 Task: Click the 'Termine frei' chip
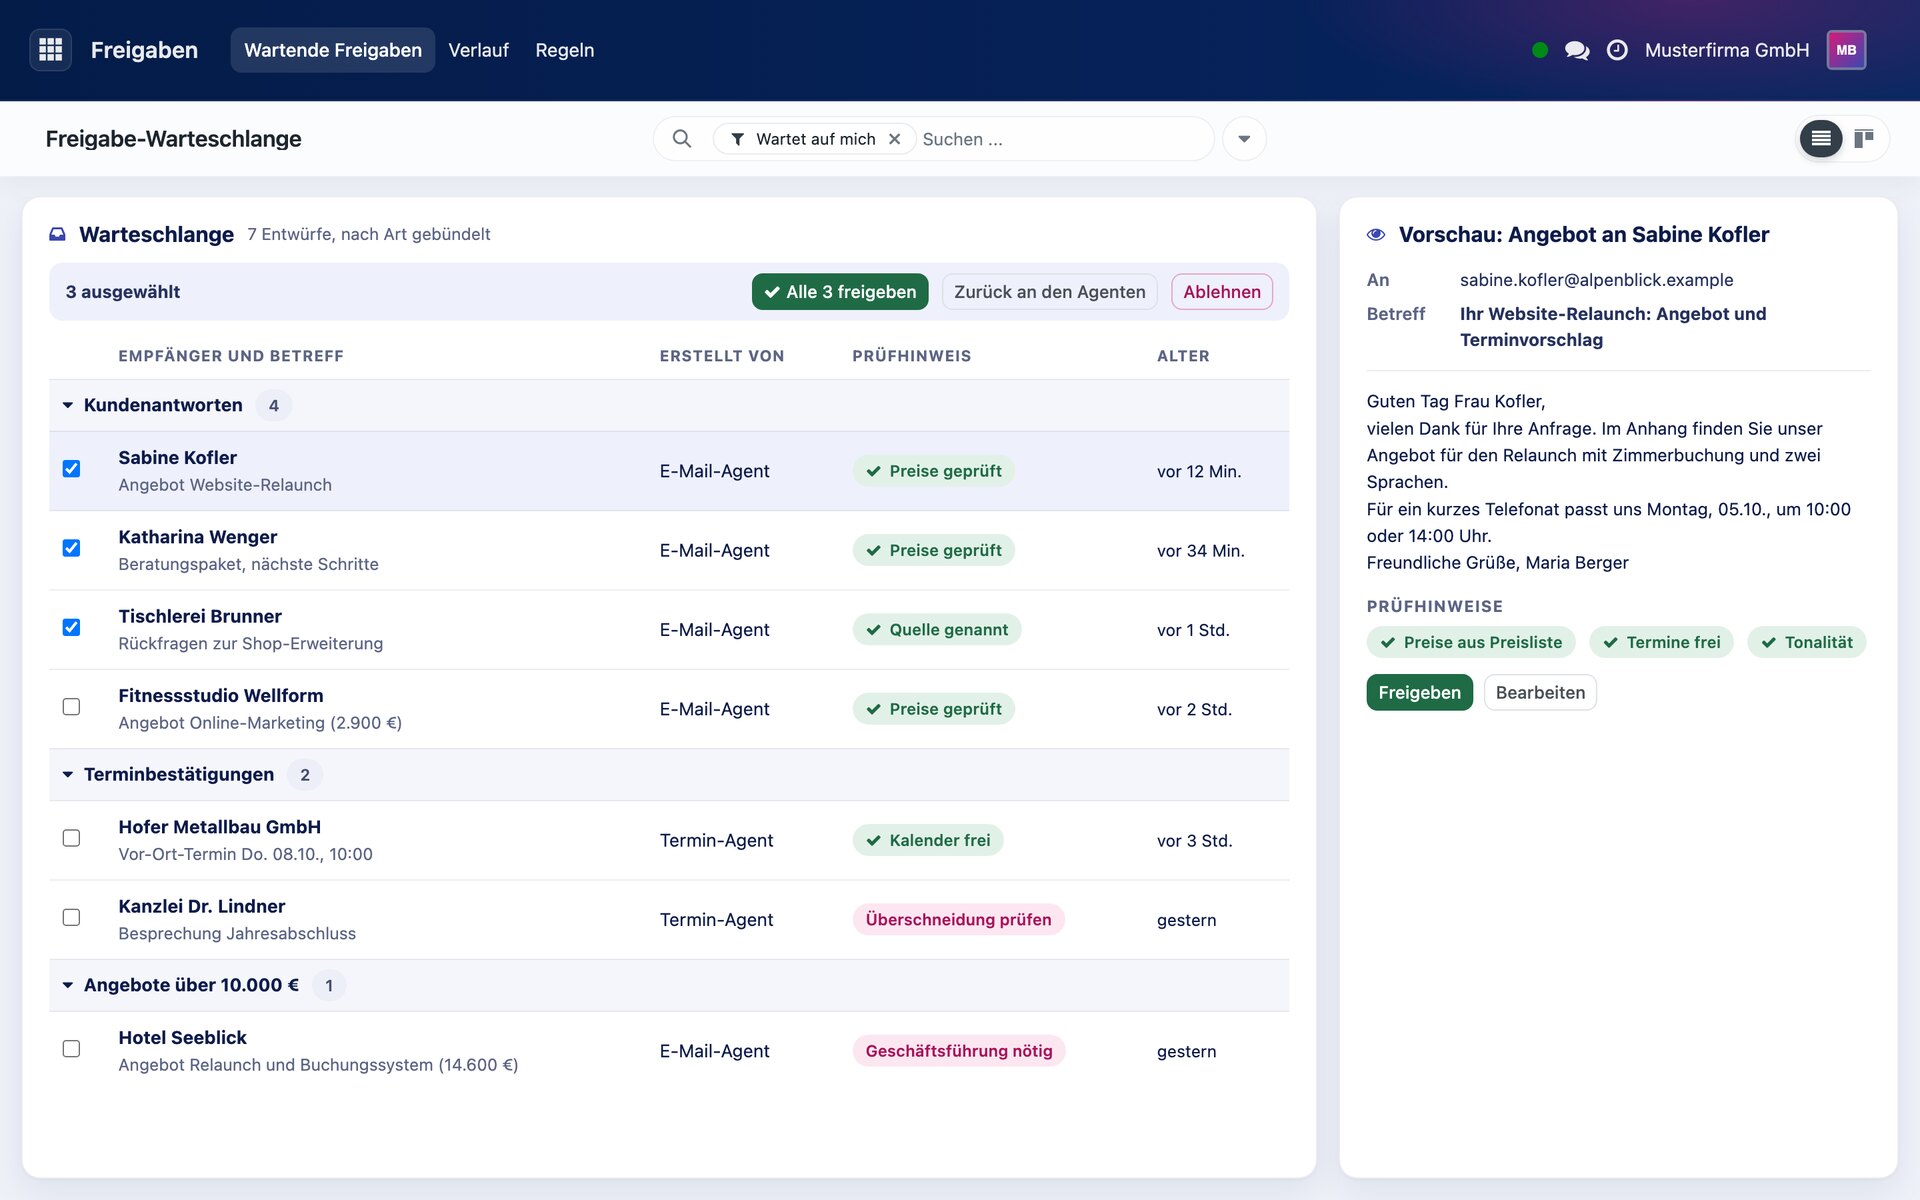[1661, 642]
